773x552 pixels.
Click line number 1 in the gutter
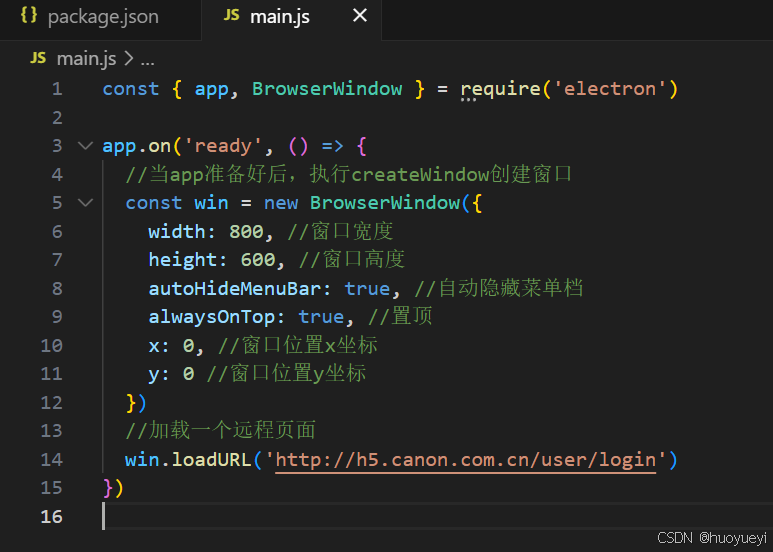(57, 89)
